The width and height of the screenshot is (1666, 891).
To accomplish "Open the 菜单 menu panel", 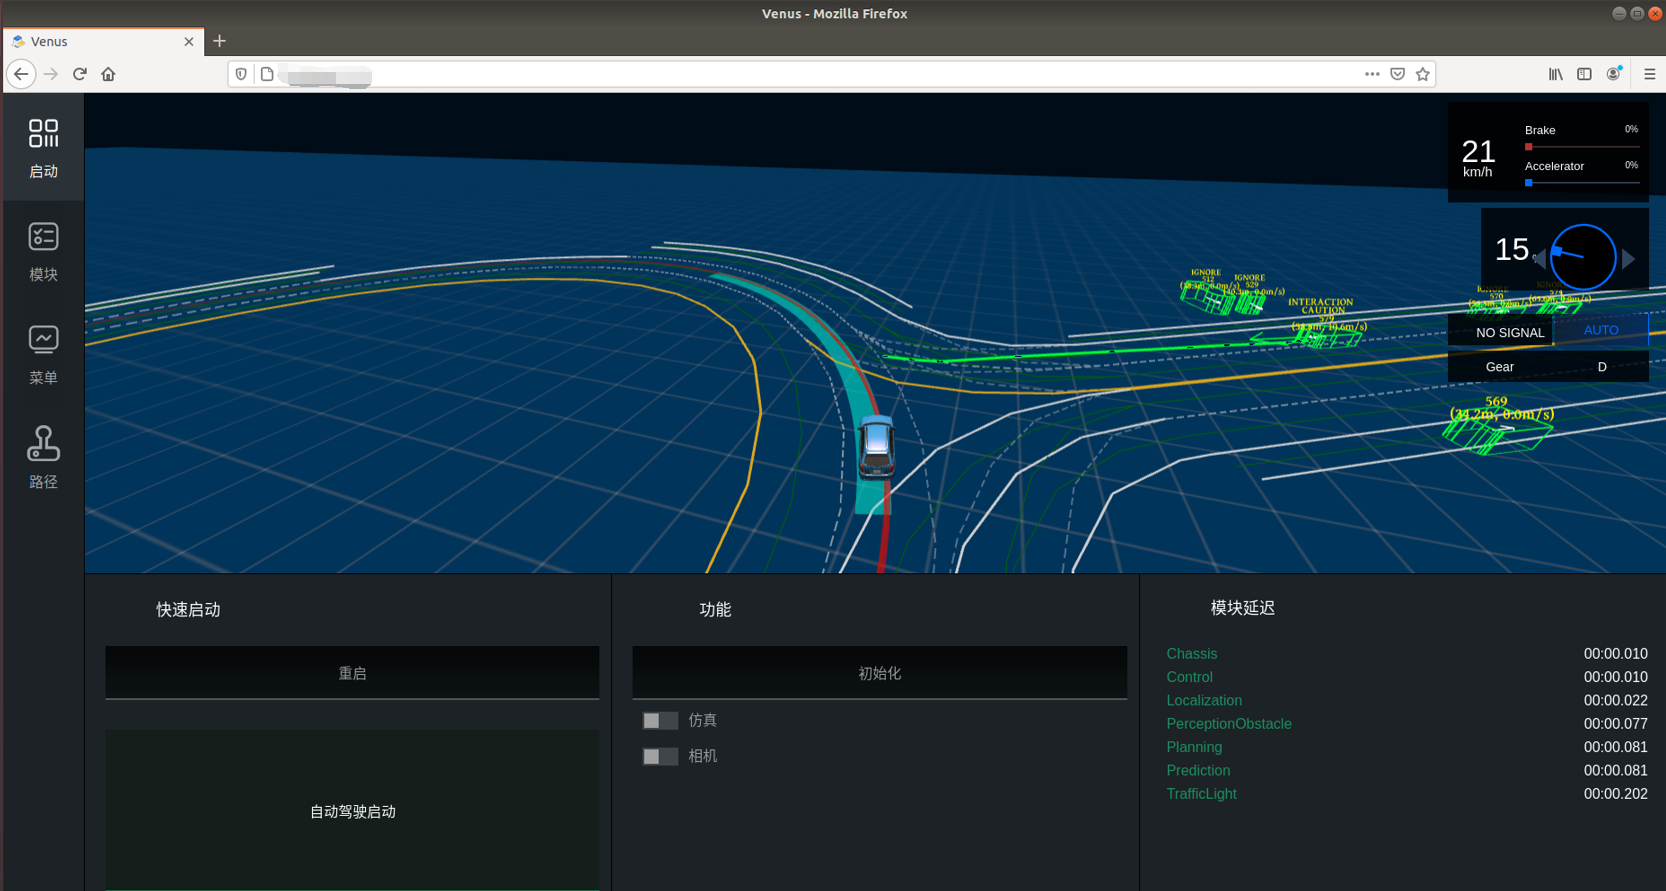I will pyautogui.click(x=43, y=354).
